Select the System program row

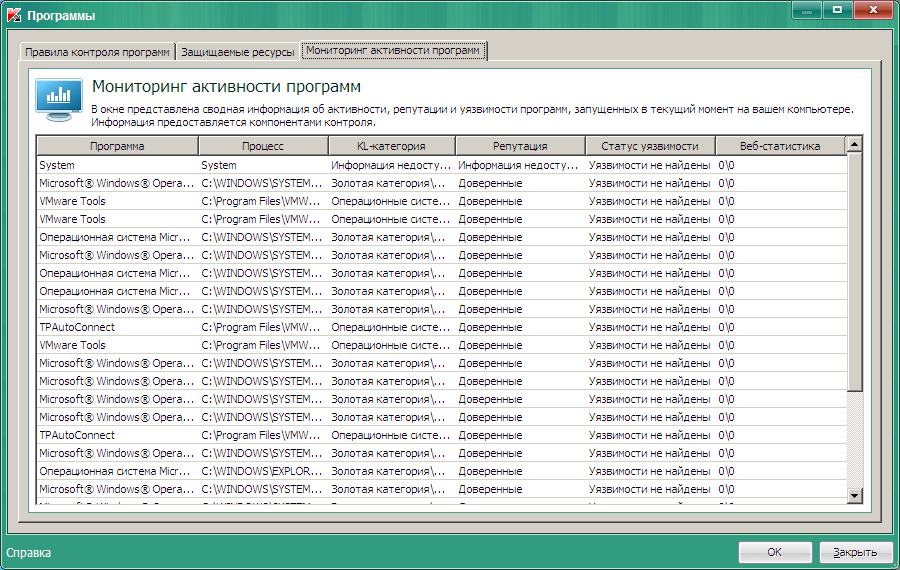point(441,165)
